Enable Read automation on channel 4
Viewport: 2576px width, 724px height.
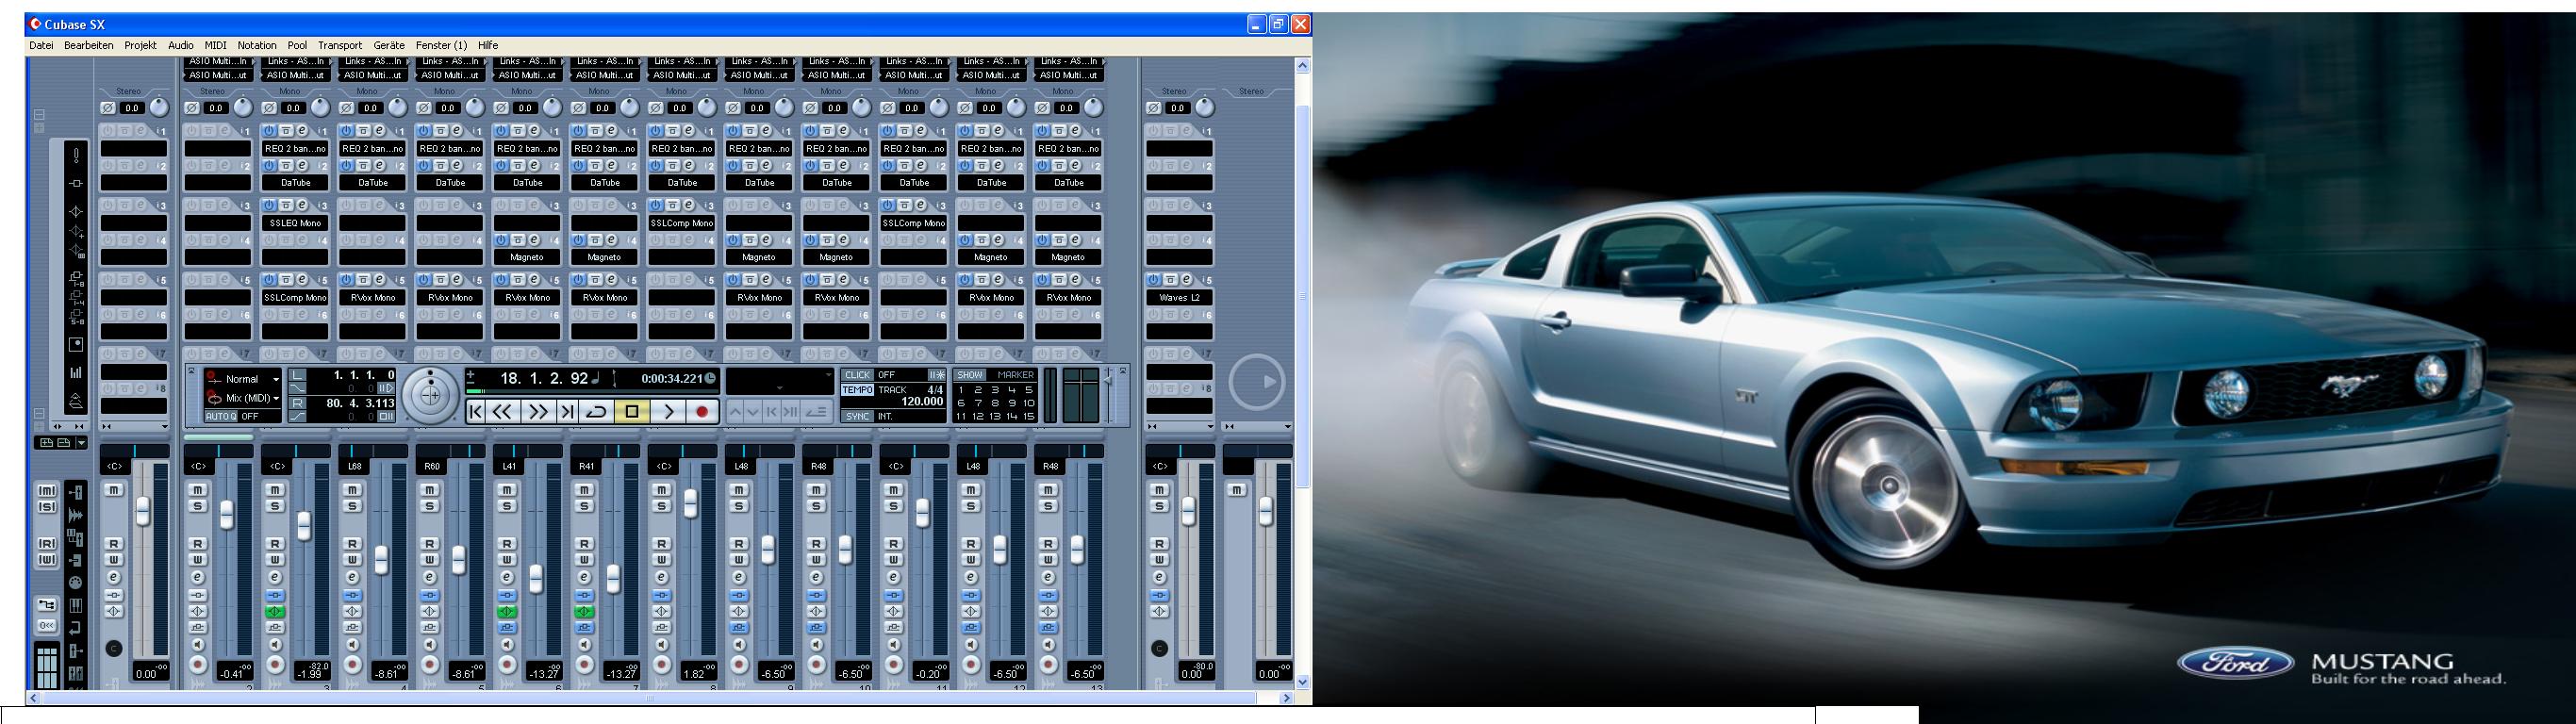353,544
